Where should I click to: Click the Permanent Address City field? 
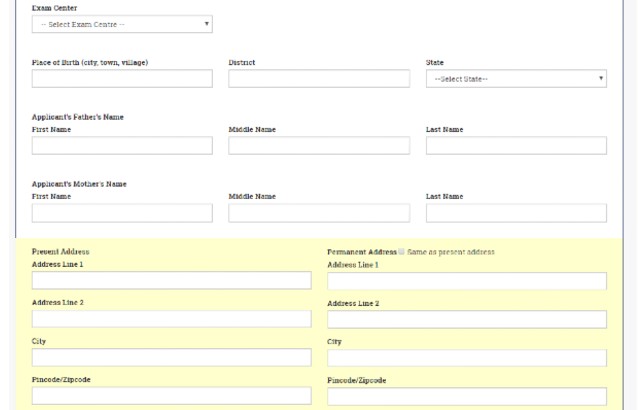tap(466, 358)
